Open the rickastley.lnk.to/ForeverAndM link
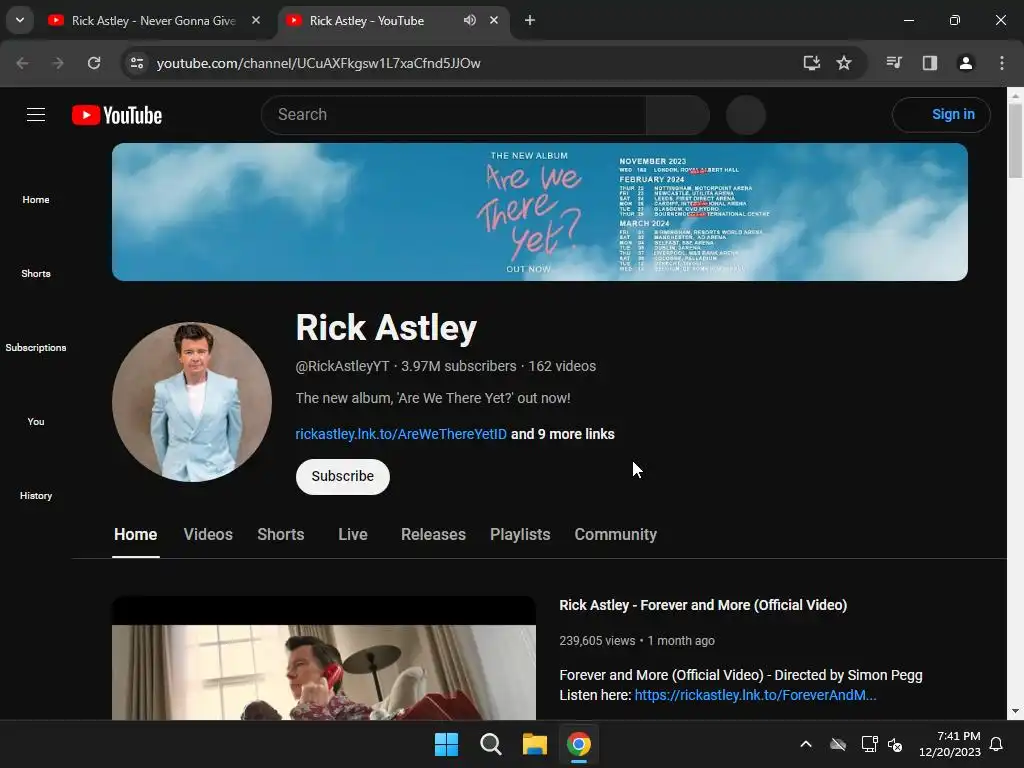The width and height of the screenshot is (1024, 768). [755, 695]
